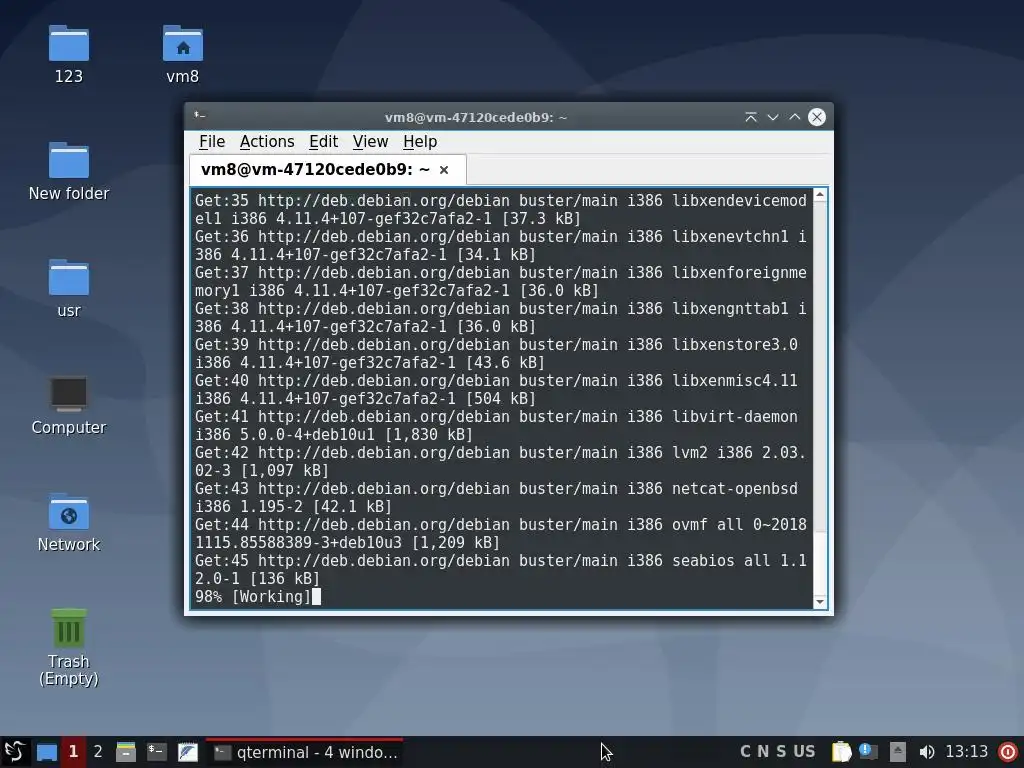
Task: Select the New folder desktop icon
Action: click(69, 171)
